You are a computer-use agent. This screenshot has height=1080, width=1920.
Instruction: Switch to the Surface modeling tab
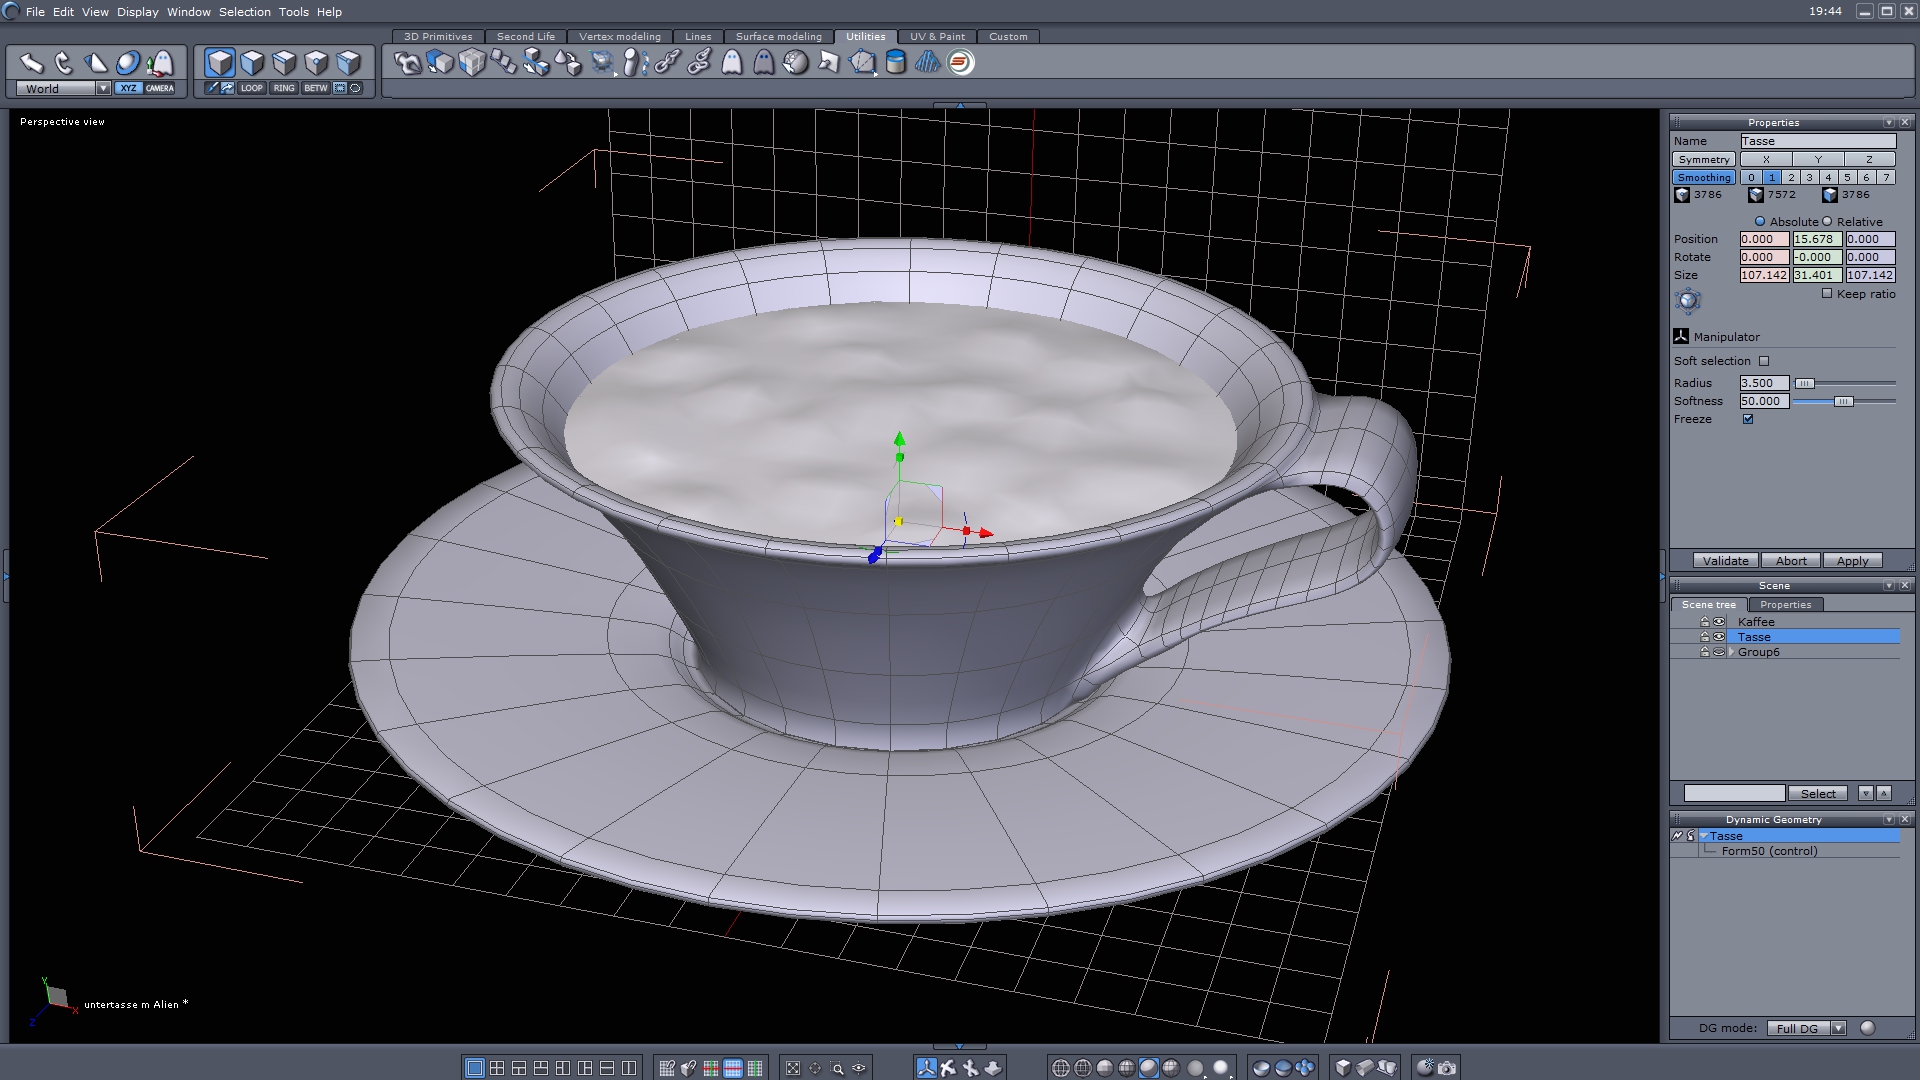tap(778, 37)
